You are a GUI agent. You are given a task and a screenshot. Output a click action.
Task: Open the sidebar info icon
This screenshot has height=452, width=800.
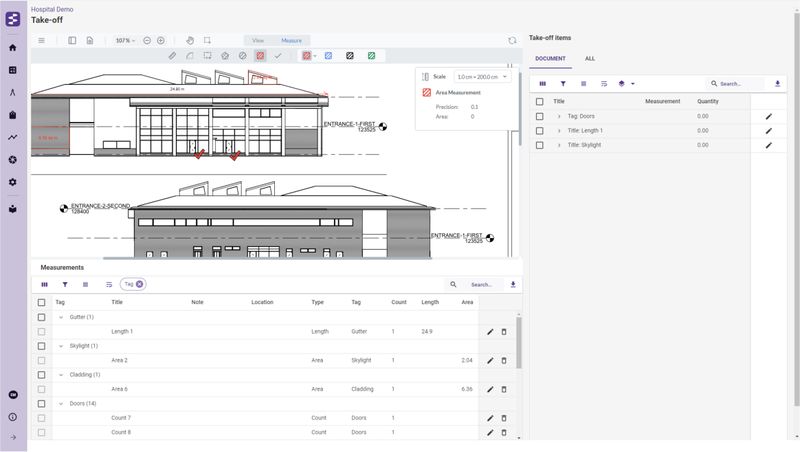click(13, 417)
